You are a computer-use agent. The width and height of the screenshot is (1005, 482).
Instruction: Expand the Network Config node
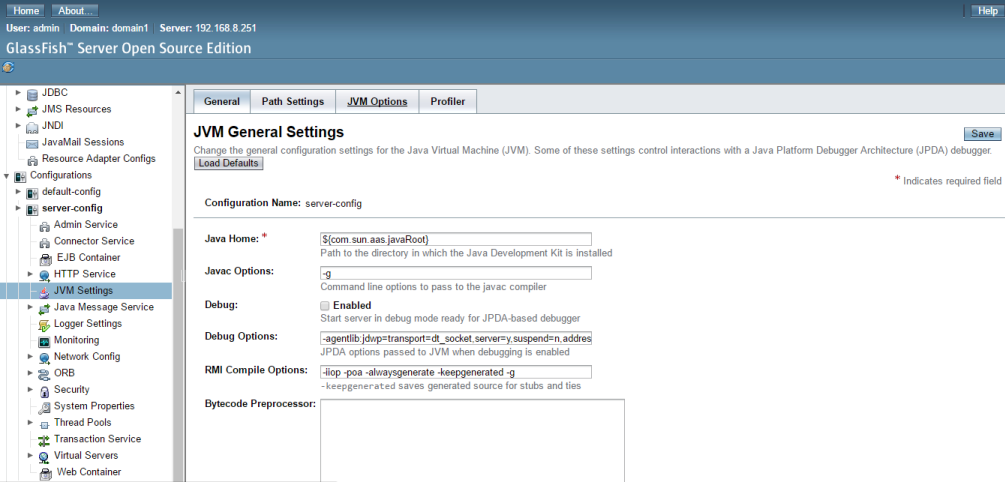[31, 356]
